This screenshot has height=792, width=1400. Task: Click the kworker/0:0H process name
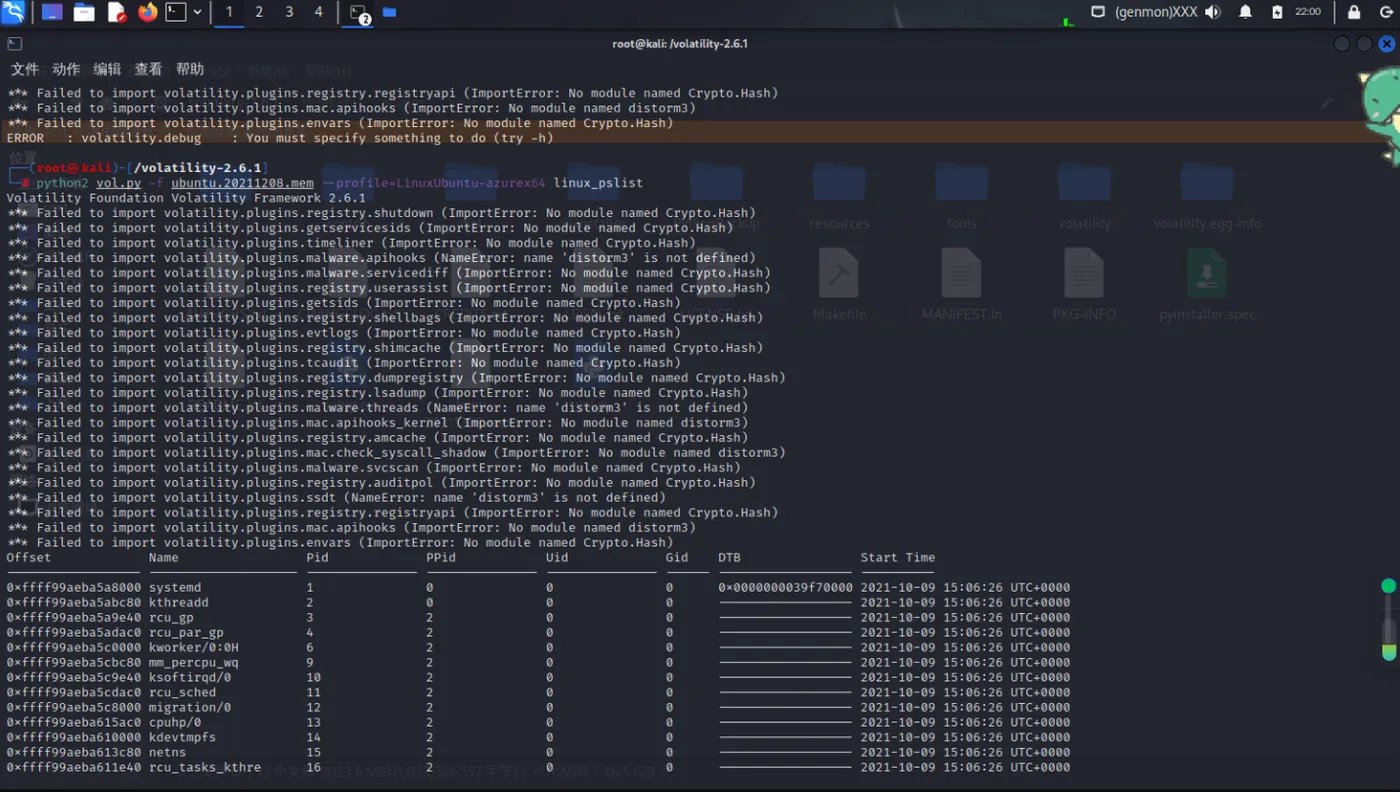(194, 648)
